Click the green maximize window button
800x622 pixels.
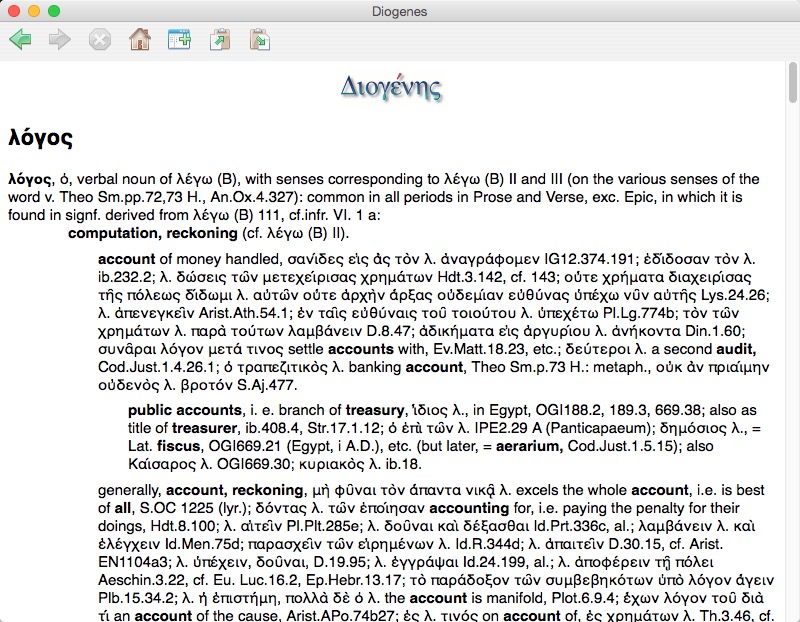coord(54,11)
